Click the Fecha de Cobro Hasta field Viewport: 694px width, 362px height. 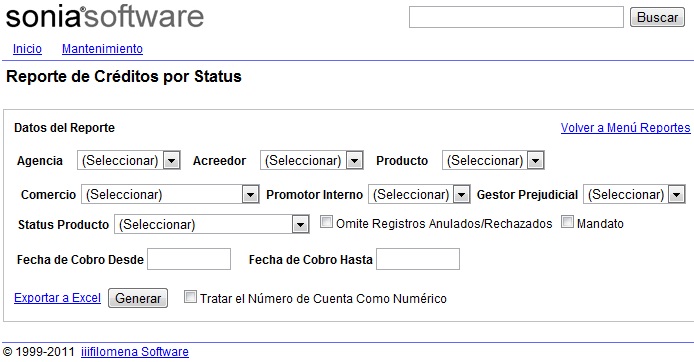tap(418, 259)
